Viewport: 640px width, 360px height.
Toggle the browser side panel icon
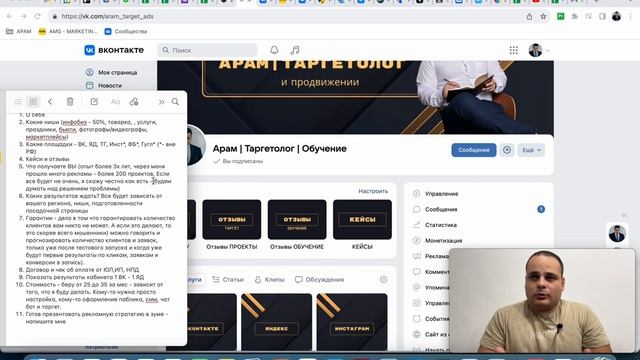[602, 16]
